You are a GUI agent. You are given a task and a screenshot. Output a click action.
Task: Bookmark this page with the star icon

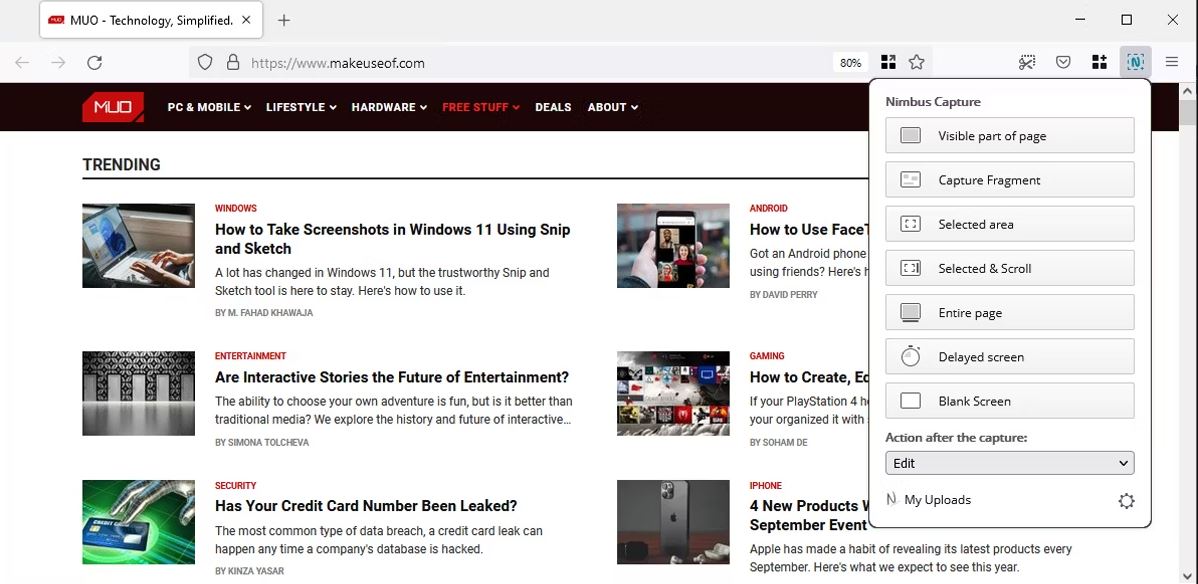click(917, 63)
